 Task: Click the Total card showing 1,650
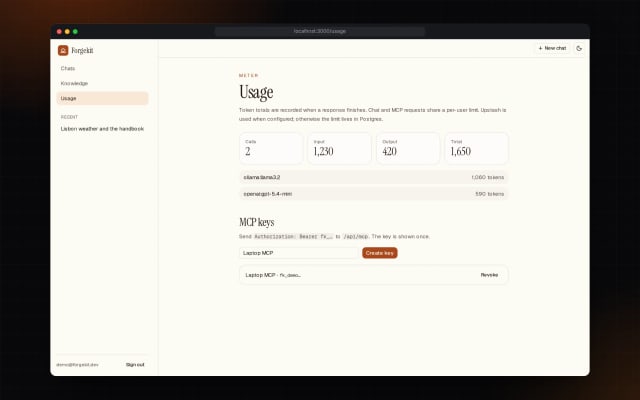(476, 148)
